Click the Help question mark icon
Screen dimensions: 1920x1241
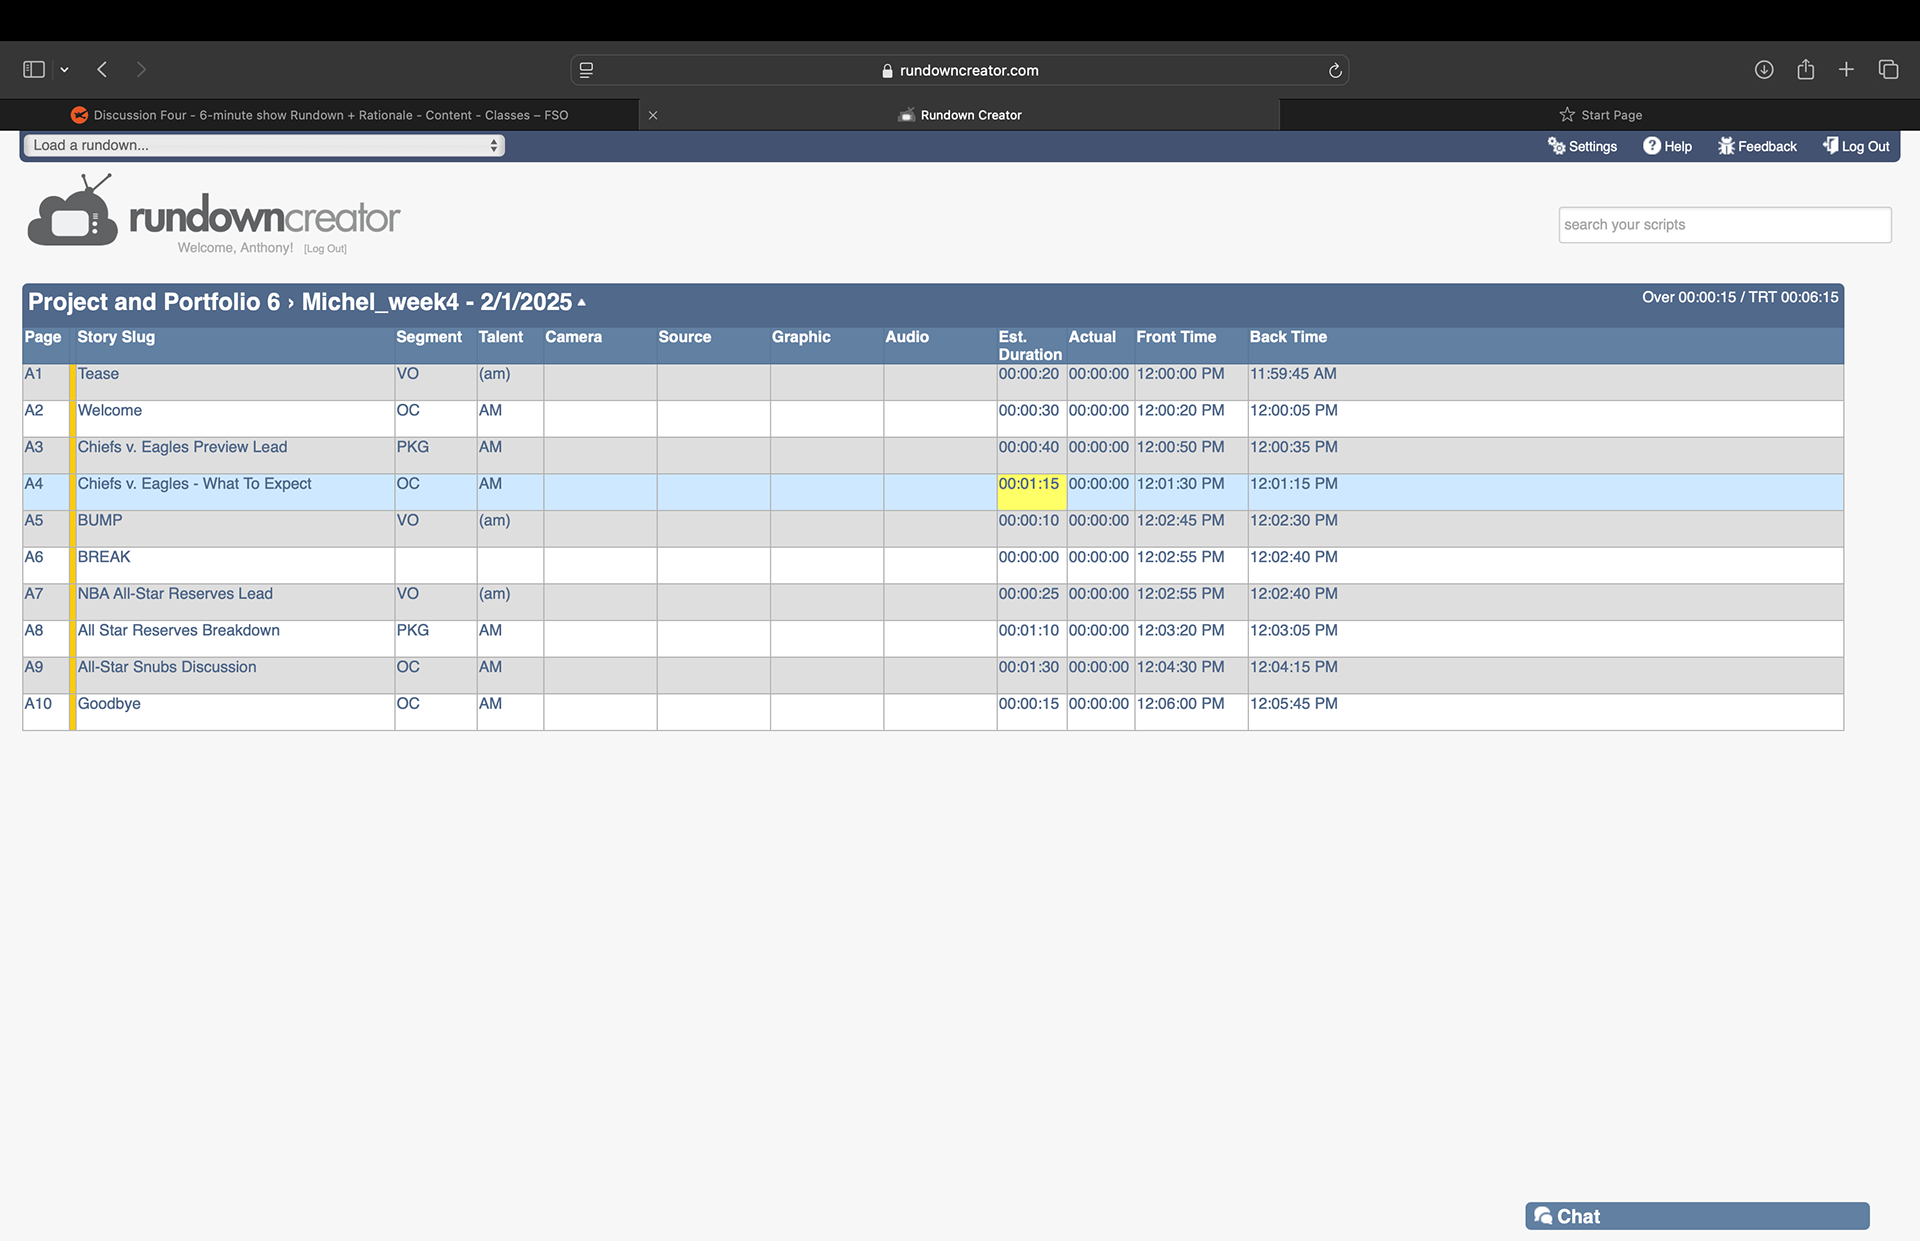1651,146
